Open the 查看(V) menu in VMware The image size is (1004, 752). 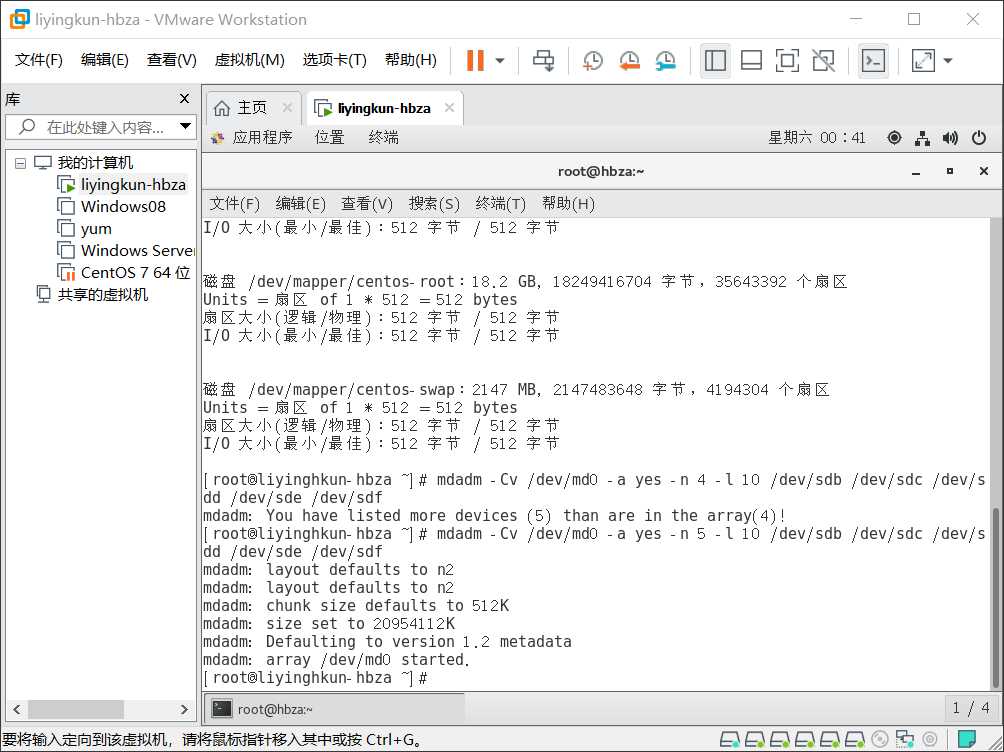pos(172,60)
